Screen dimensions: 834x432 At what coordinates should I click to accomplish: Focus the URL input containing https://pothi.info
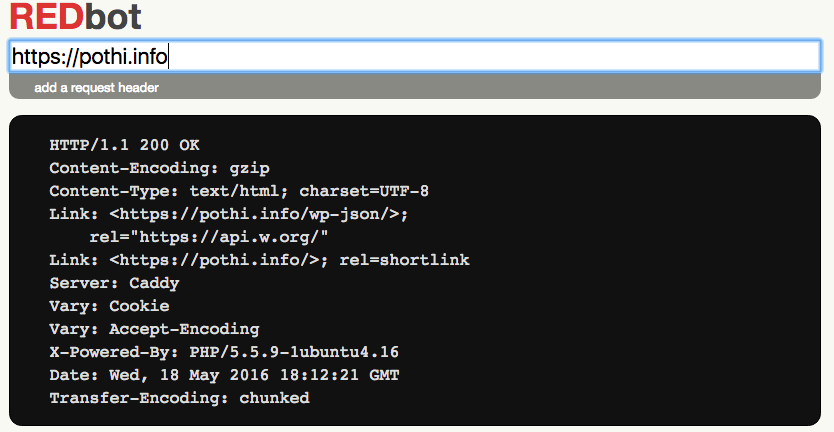pyautogui.click(x=415, y=56)
